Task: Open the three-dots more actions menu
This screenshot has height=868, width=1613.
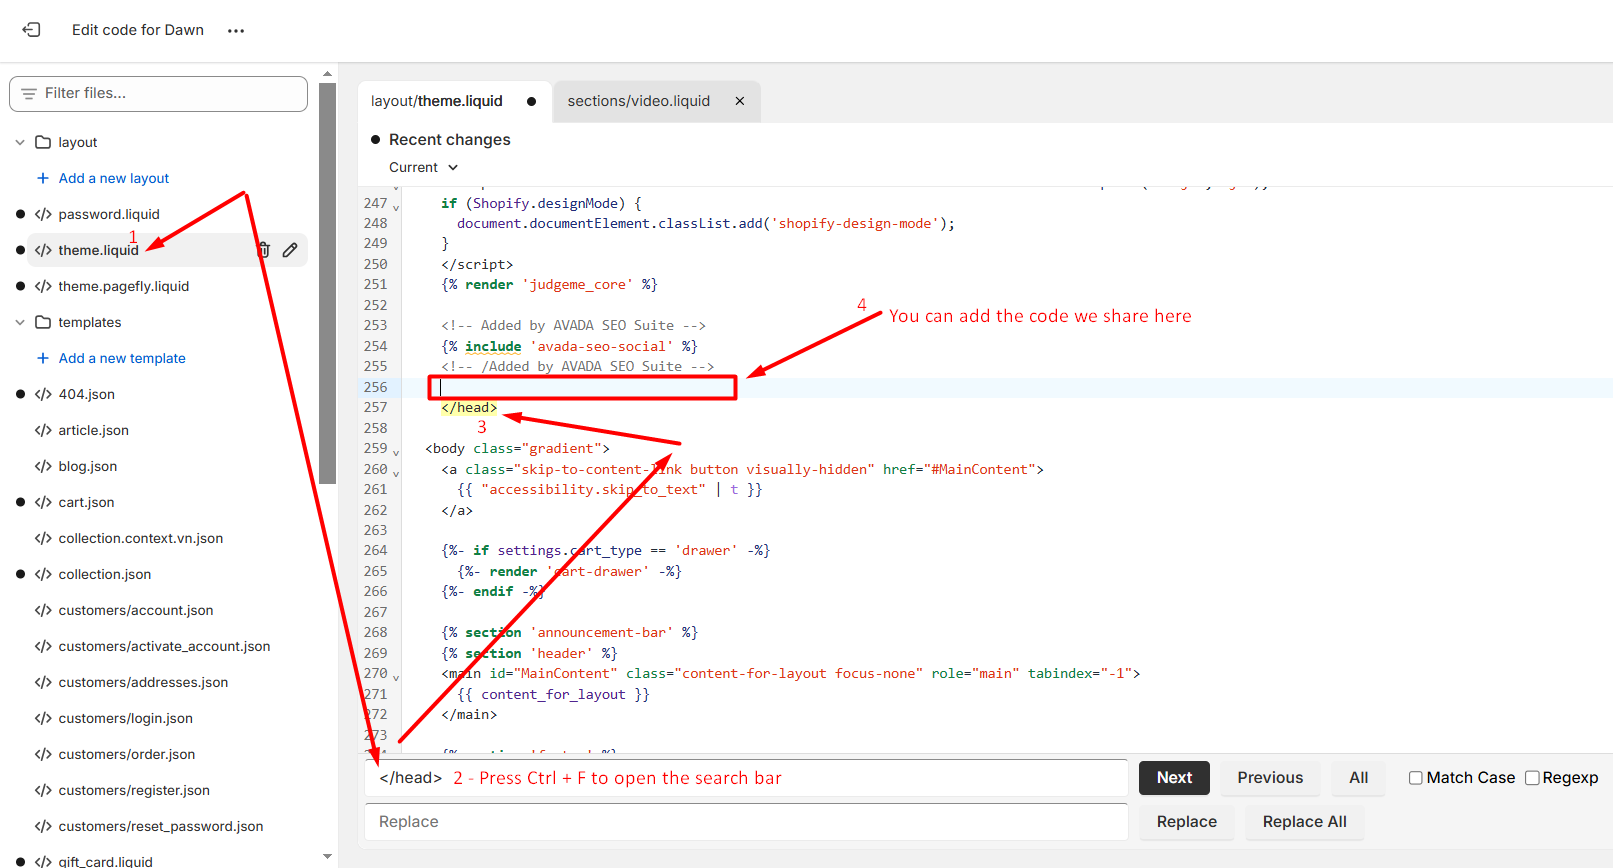Action: coord(236,31)
